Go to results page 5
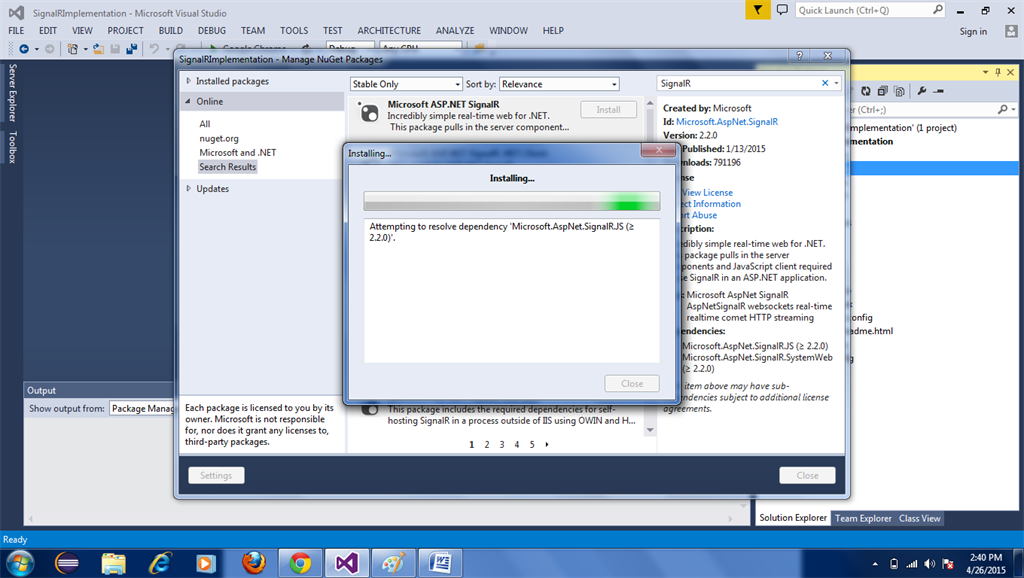The height and width of the screenshot is (578, 1024). point(532,444)
